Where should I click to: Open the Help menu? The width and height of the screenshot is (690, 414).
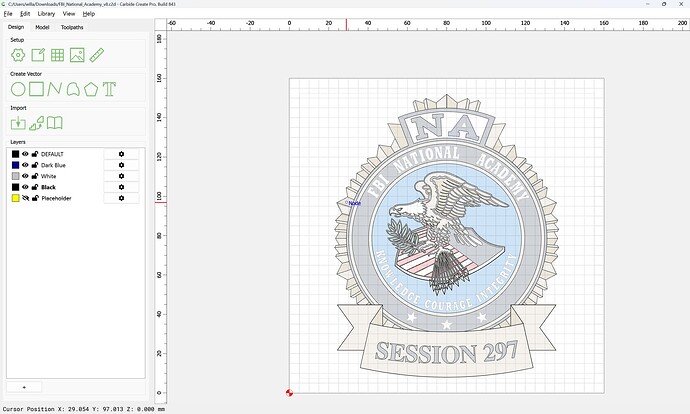pos(88,14)
